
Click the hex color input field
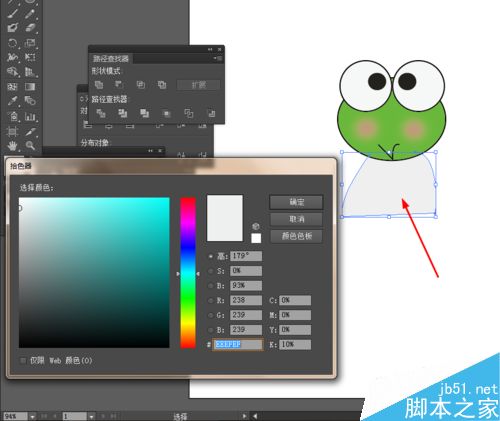coord(237,345)
